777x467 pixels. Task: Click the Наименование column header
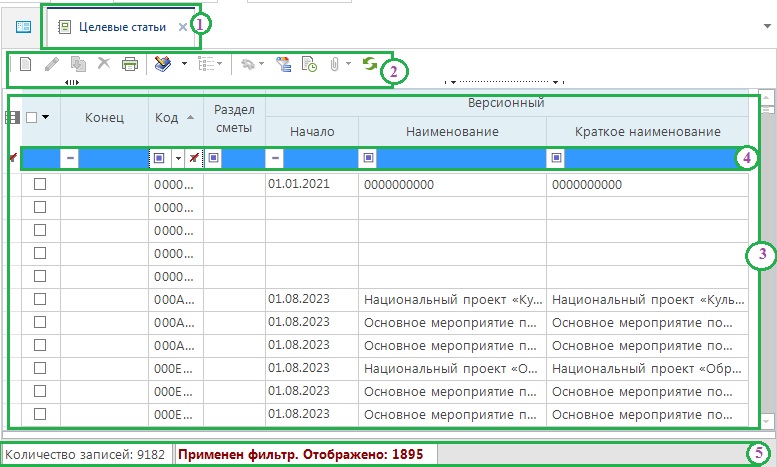(x=451, y=131)
